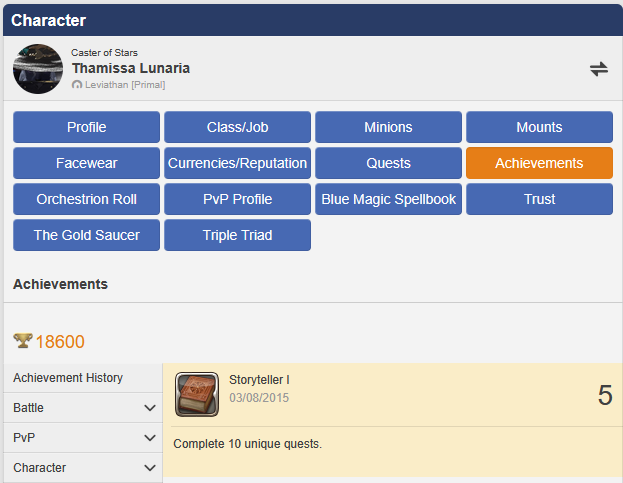The width and height of the screenshot is (623, 483).
Task: Click the Storyteller I point value 5
Action: click(605, 395)
